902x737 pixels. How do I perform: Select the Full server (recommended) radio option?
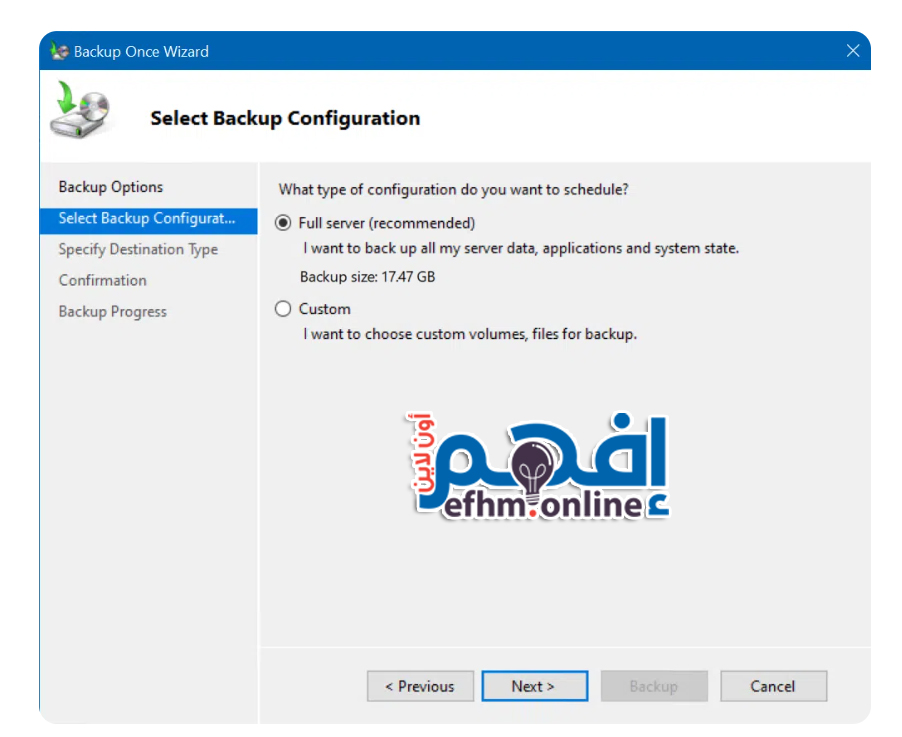pos(283,223)
